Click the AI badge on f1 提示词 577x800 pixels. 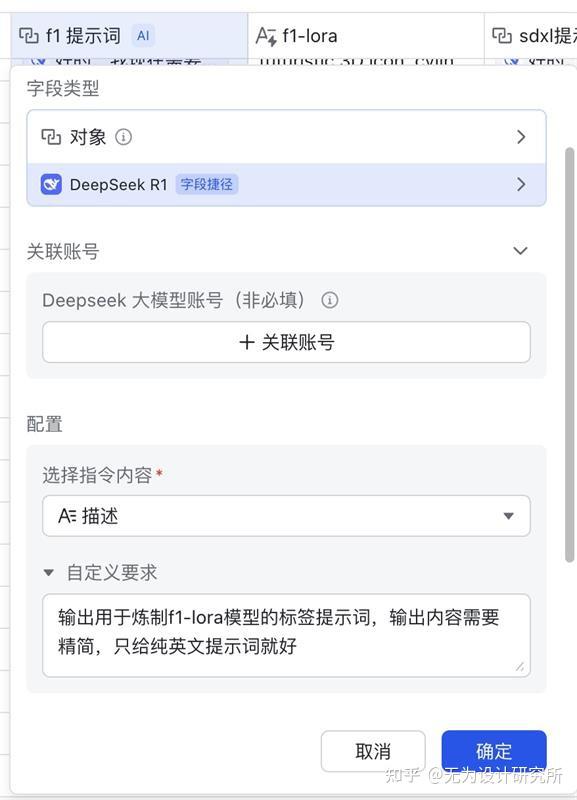146,33
